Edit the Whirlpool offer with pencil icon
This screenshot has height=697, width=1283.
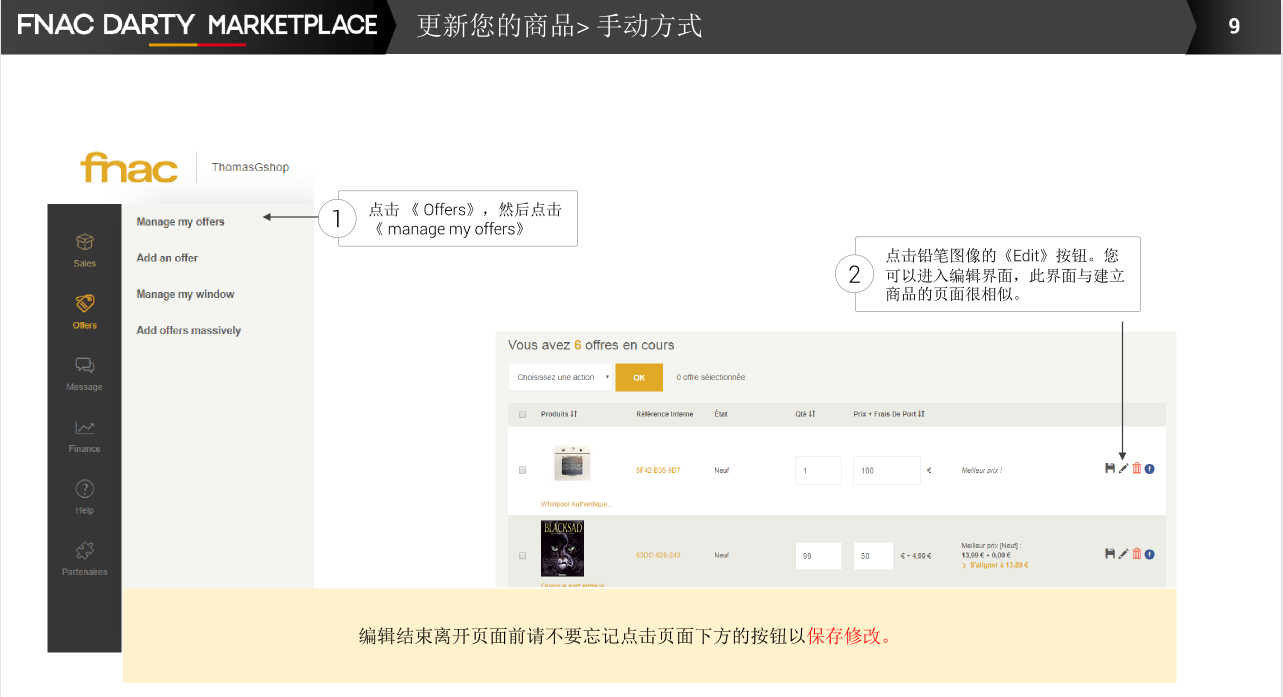tap(1123, 468)
